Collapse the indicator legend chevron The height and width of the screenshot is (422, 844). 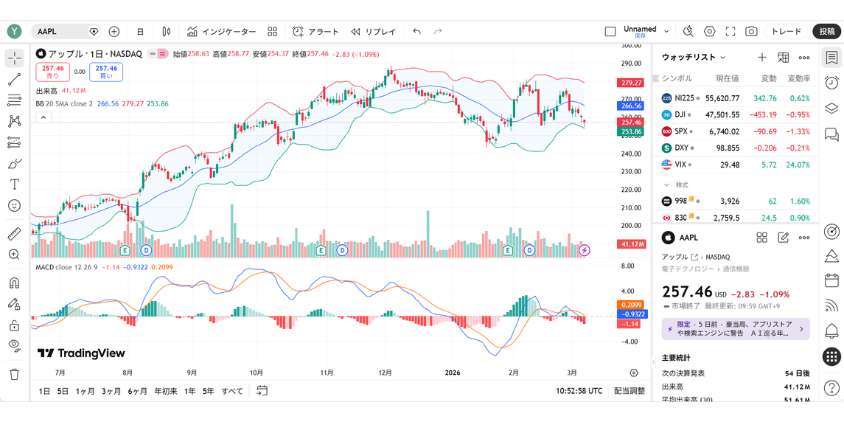click(x=43, y=116)
